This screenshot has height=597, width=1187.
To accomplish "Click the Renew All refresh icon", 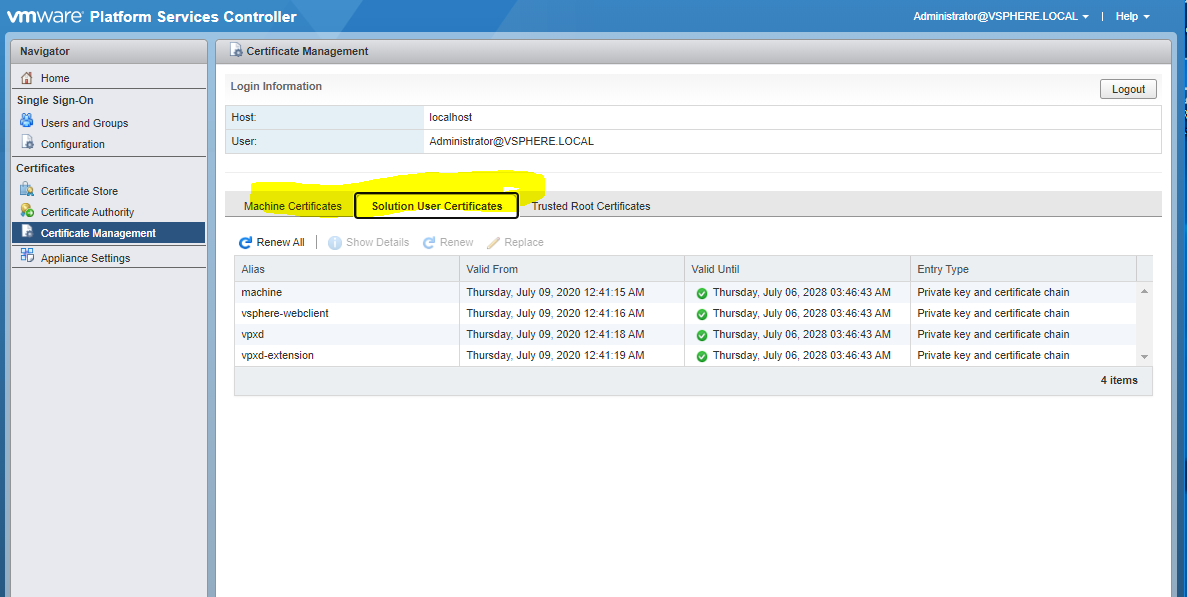I will 245,243.
